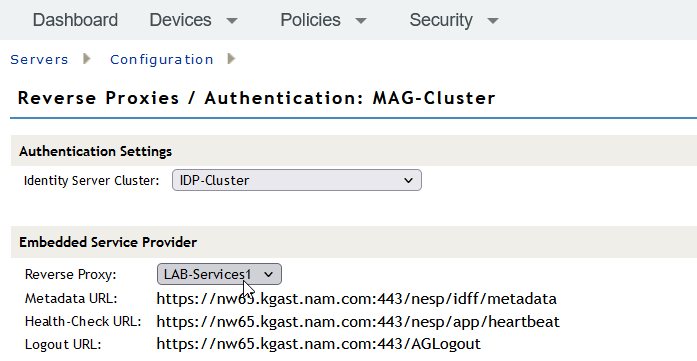697x361 pixels.
Task: Click the Metadata URL value
Action: click(x=357, y=299)
